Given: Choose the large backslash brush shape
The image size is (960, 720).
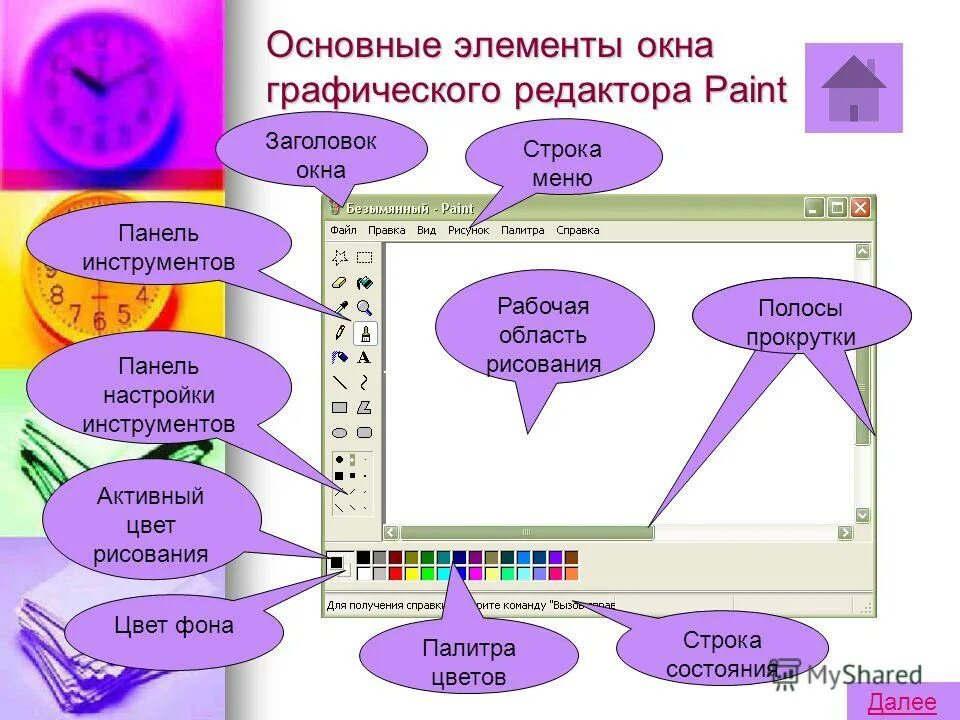Looking at the screenshot, I should click(339, 507).
